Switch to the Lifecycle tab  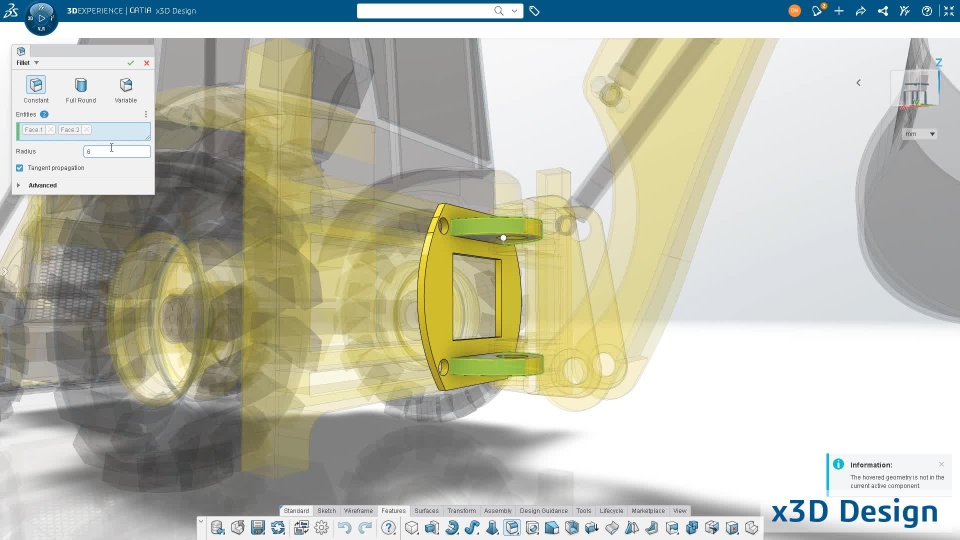click(x=611, y=511)
